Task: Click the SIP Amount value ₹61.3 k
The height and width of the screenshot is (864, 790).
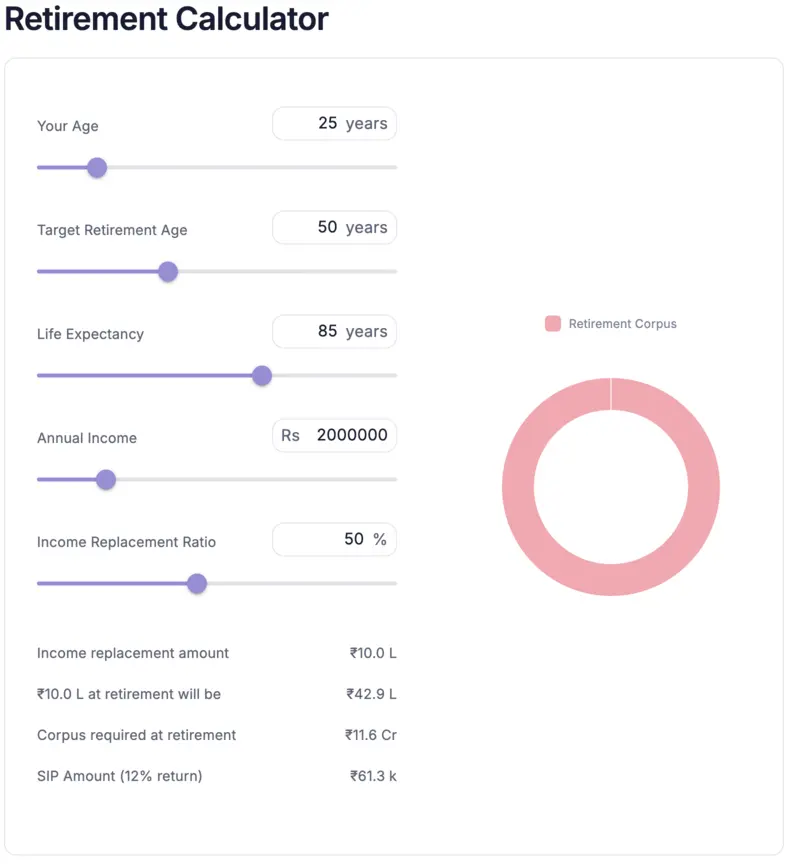Action: [372, 776]
